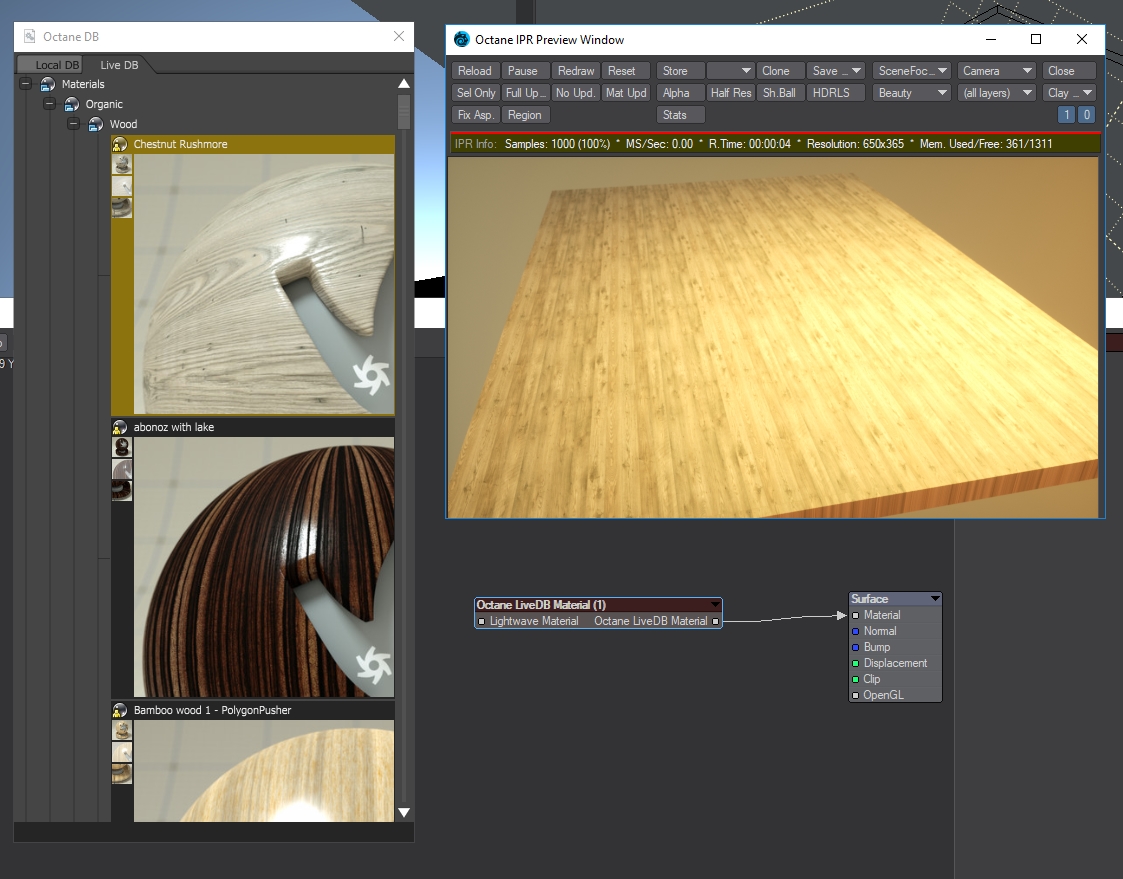Click the Chestnut Rushmore material icon
Screen dimensions: 1123x879
[x=120, y=144]
